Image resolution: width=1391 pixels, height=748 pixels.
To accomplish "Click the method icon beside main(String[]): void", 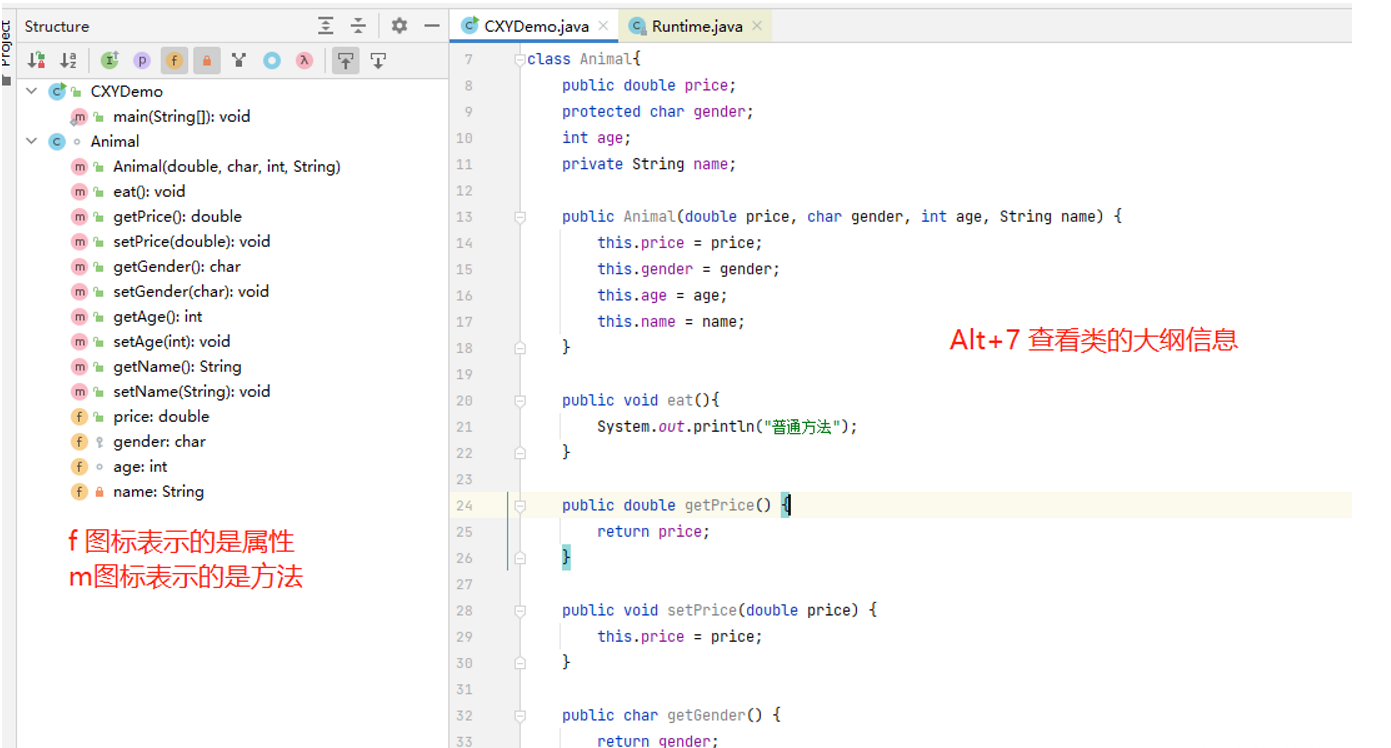I will [79, 117].
